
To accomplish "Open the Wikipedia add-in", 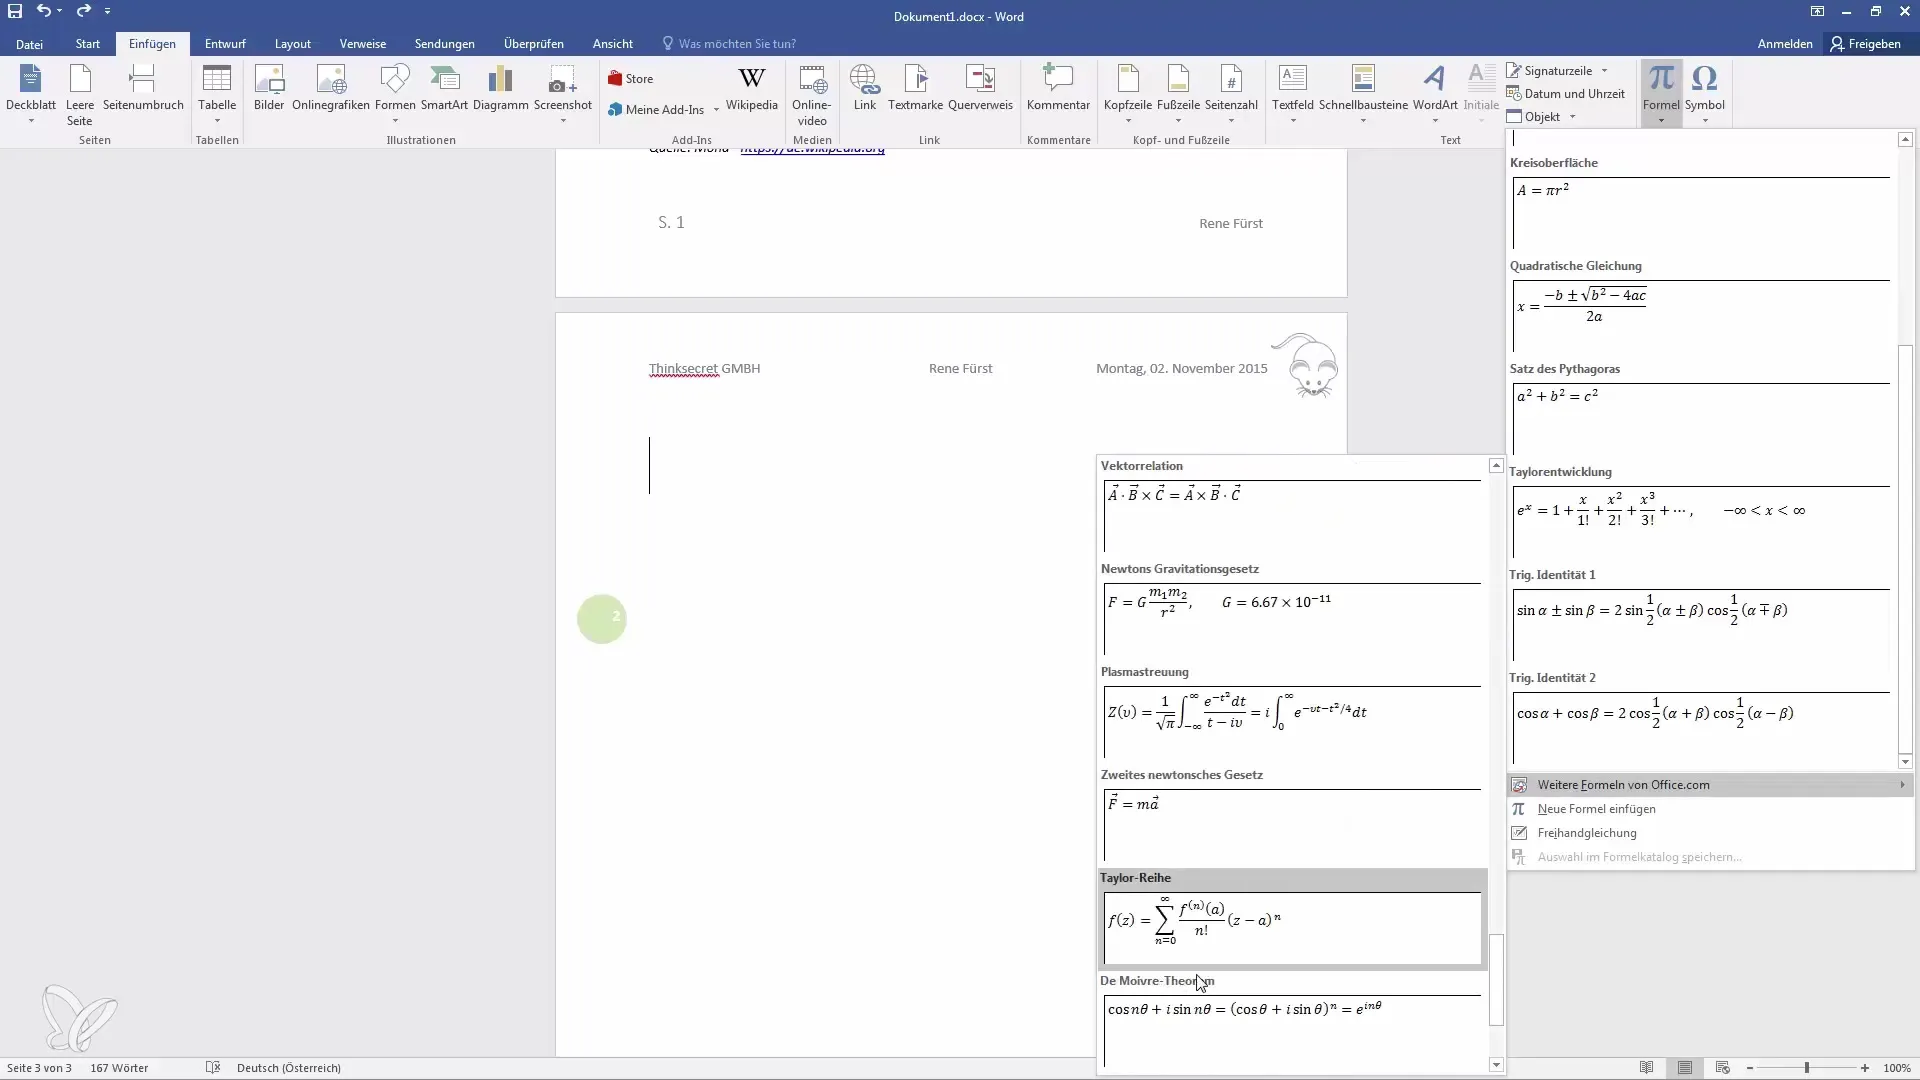I will click(751, 88).
